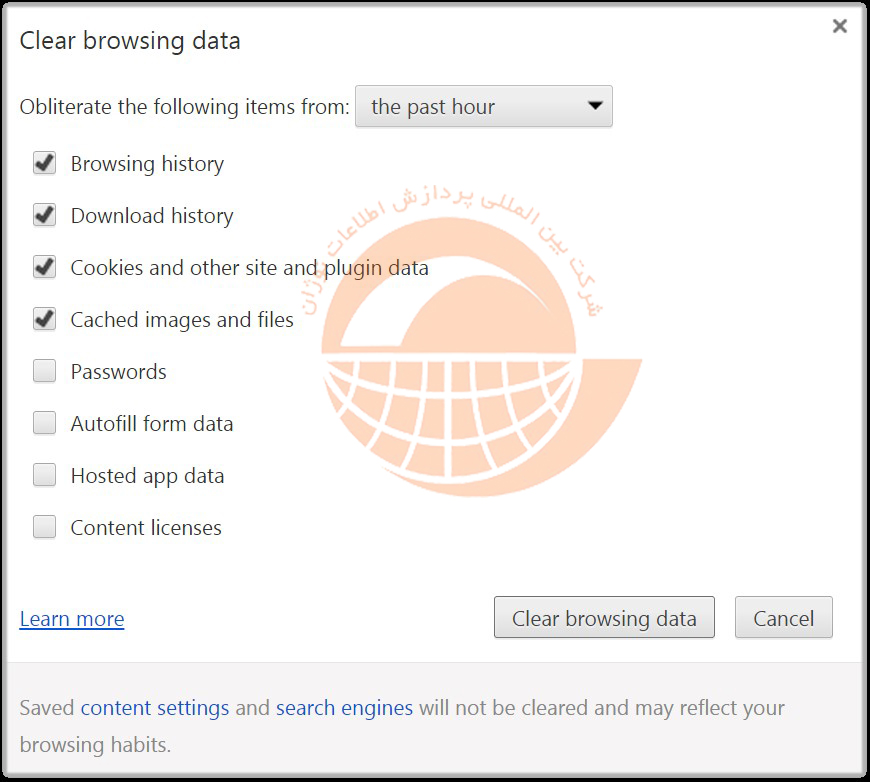Open the search engines link
The width and height of the screenshot is (870, 782).
pyautogui.click(x=344, y=708)
